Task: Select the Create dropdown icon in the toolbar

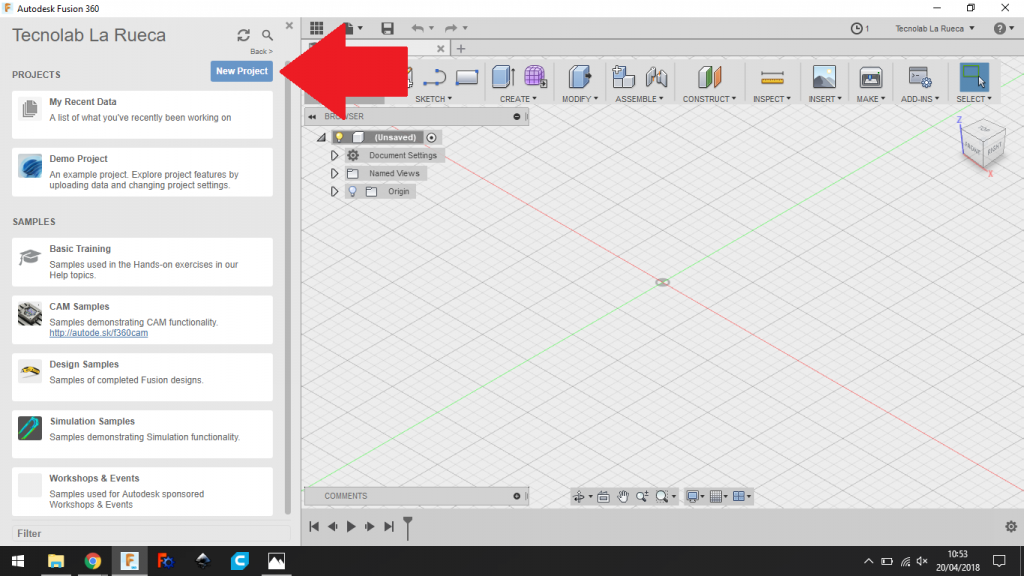Action: pos(500,76)
